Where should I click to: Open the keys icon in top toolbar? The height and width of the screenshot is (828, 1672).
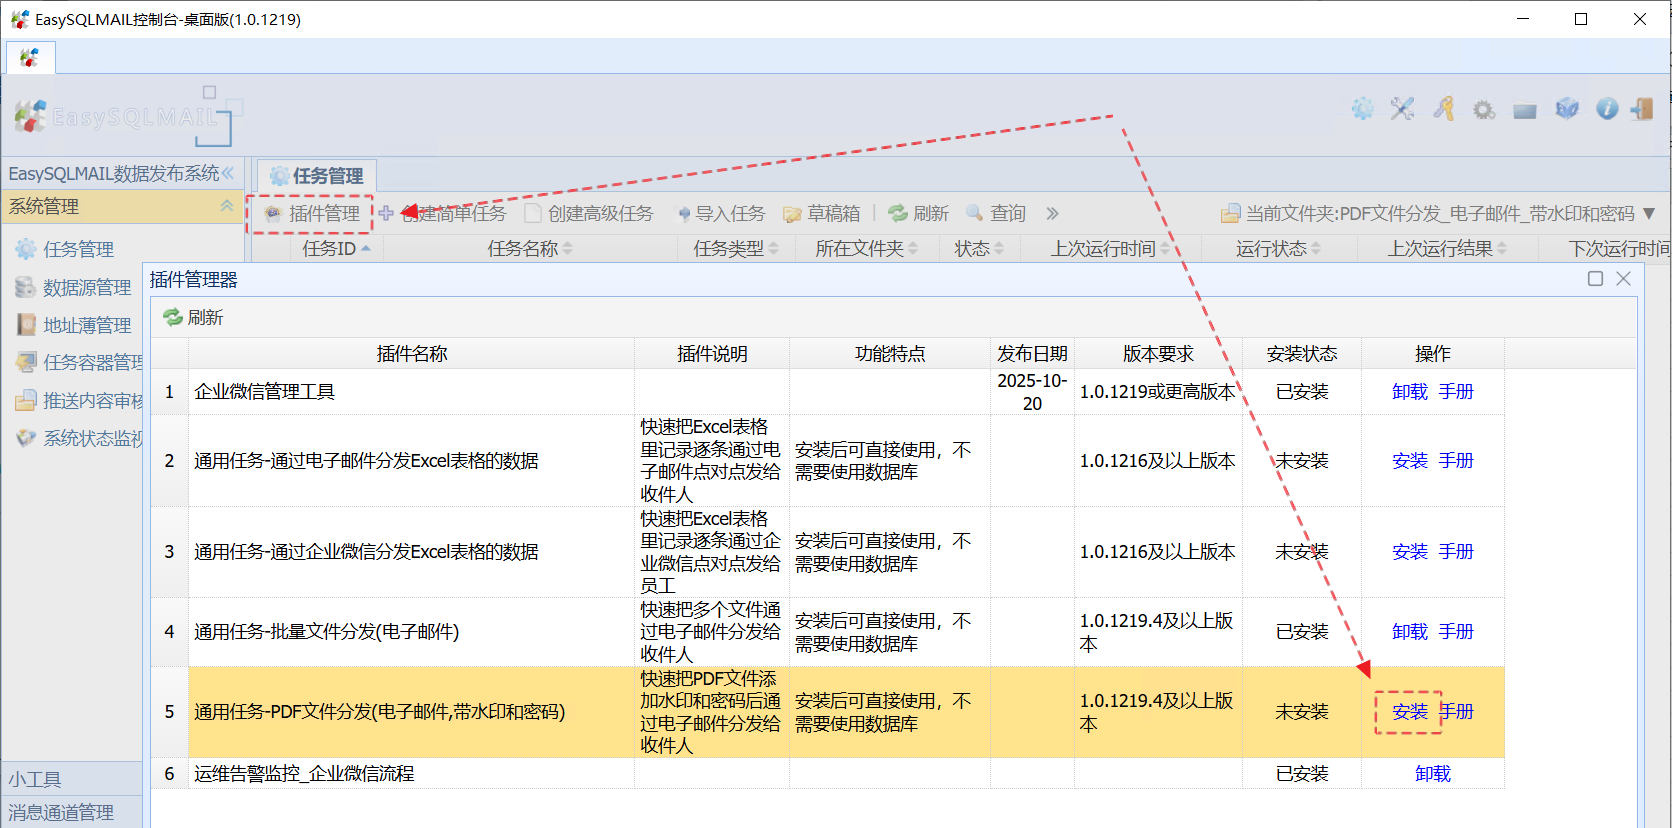click(x=1443, y=109)
